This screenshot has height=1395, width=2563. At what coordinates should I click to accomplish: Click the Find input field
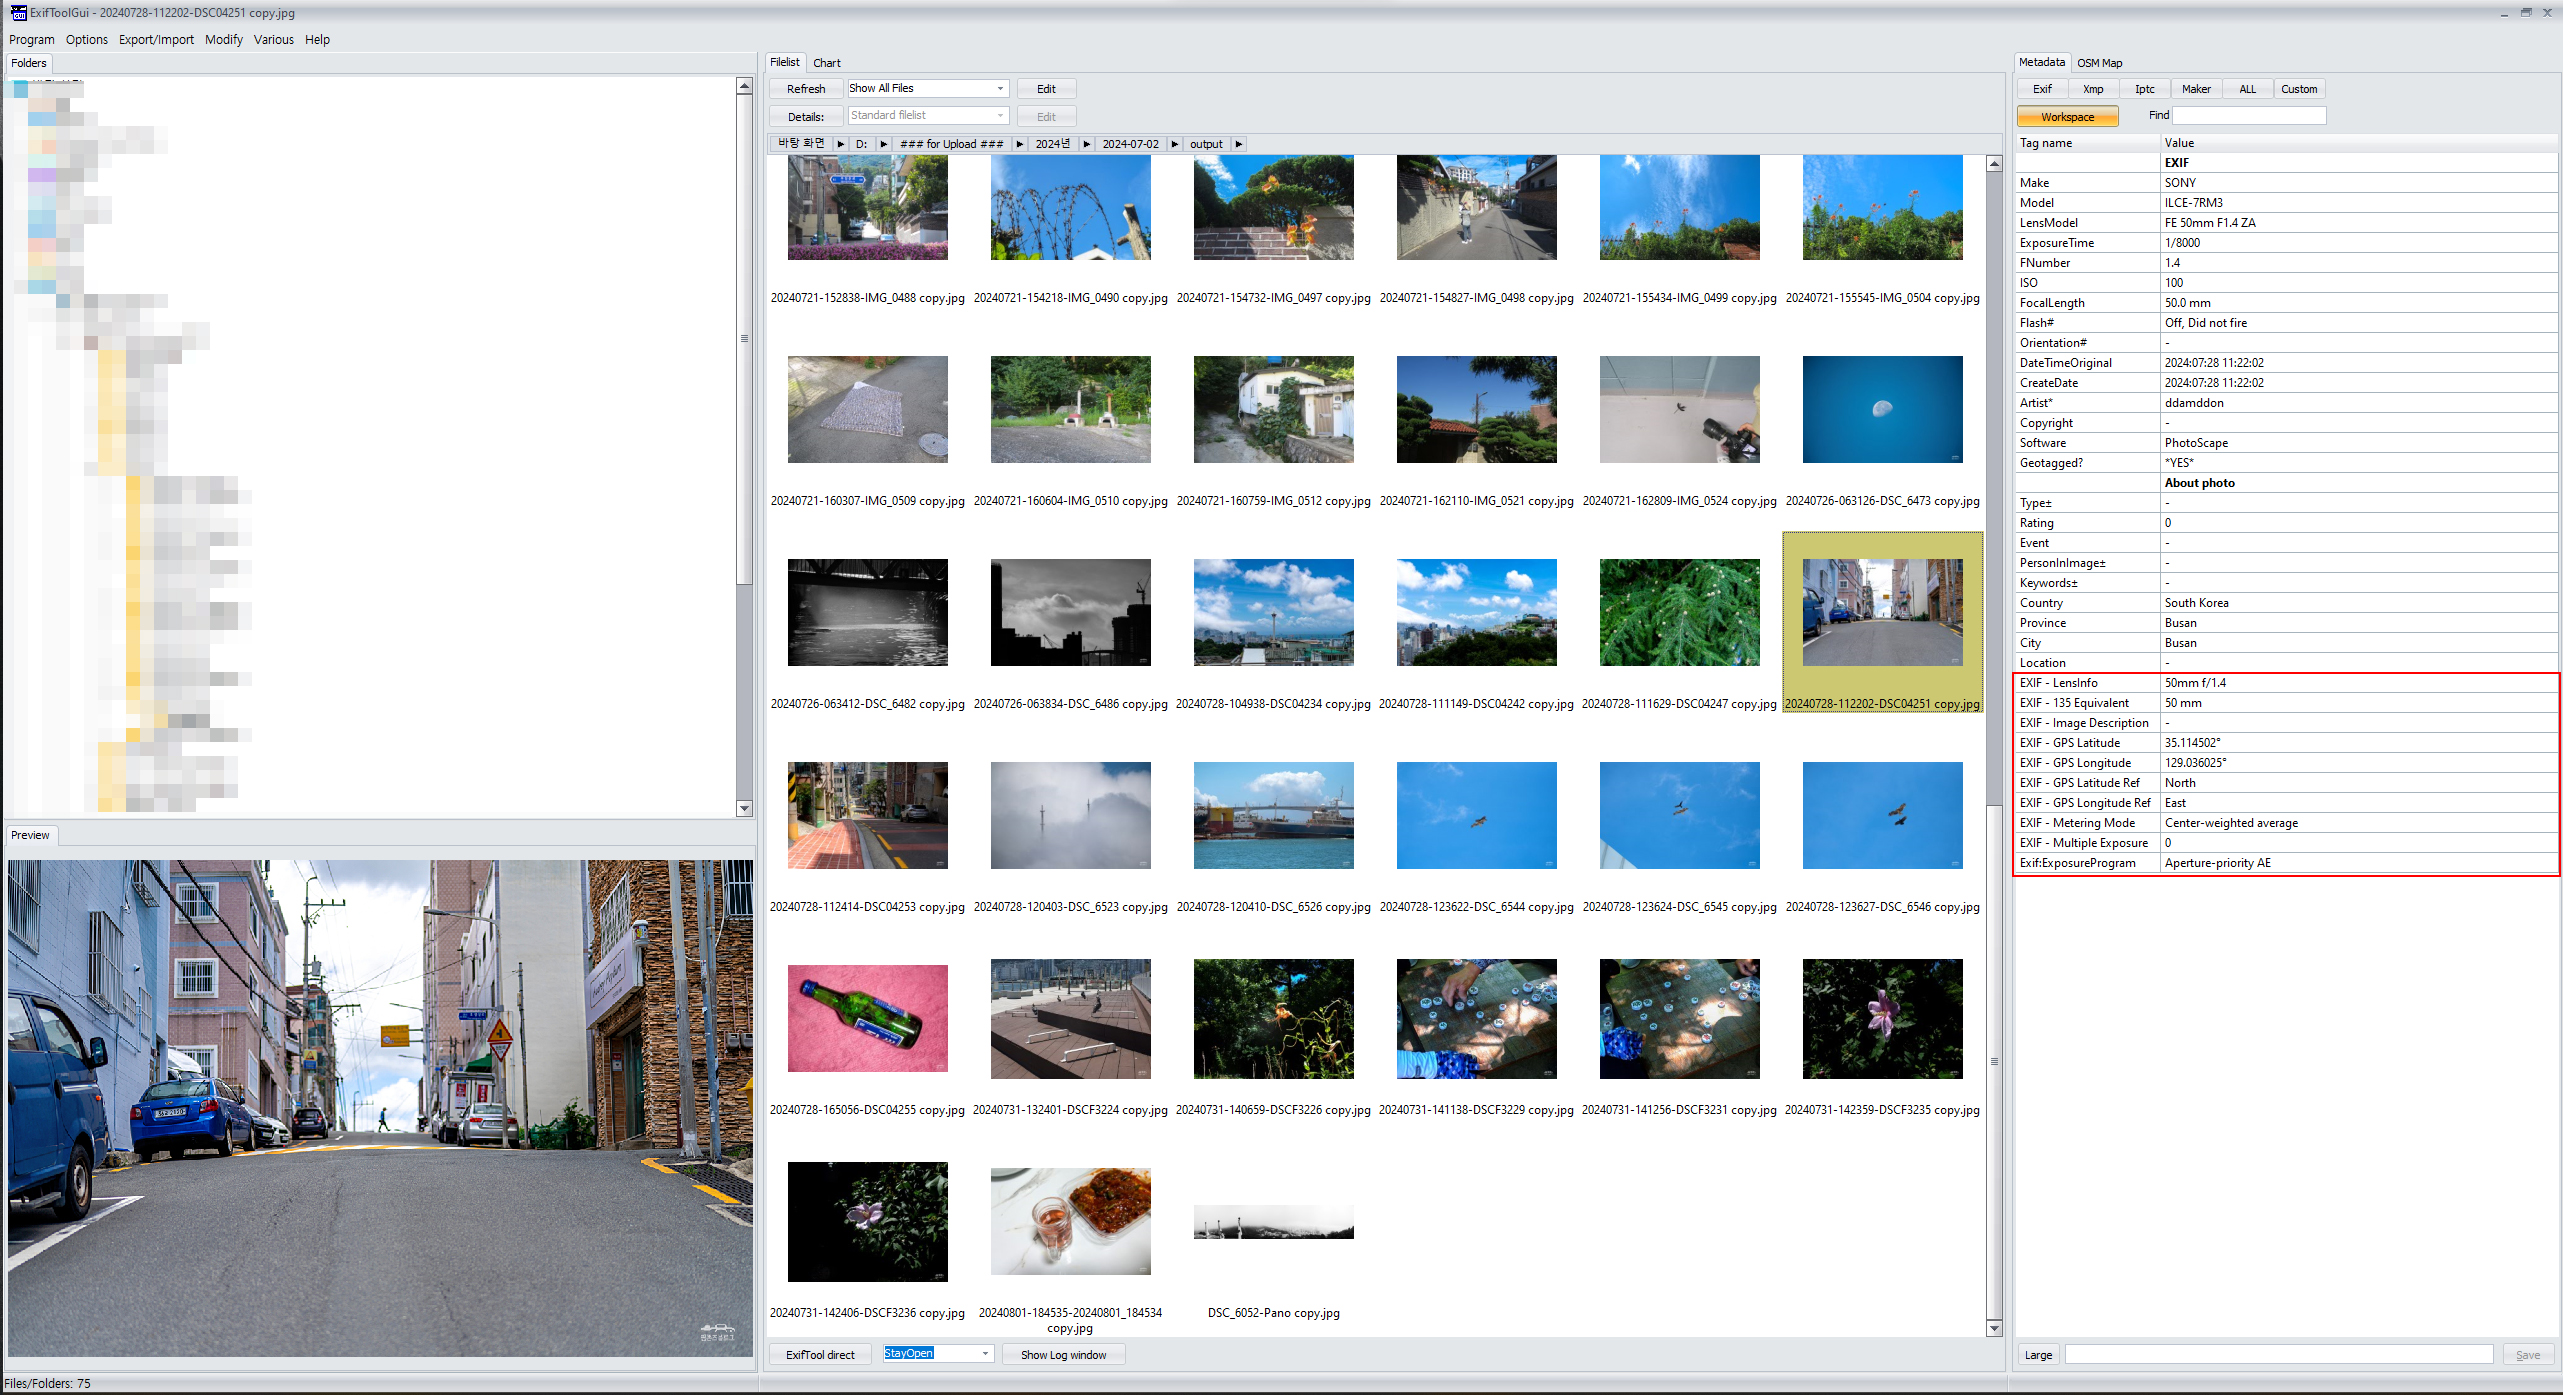tap(2249, 116)
